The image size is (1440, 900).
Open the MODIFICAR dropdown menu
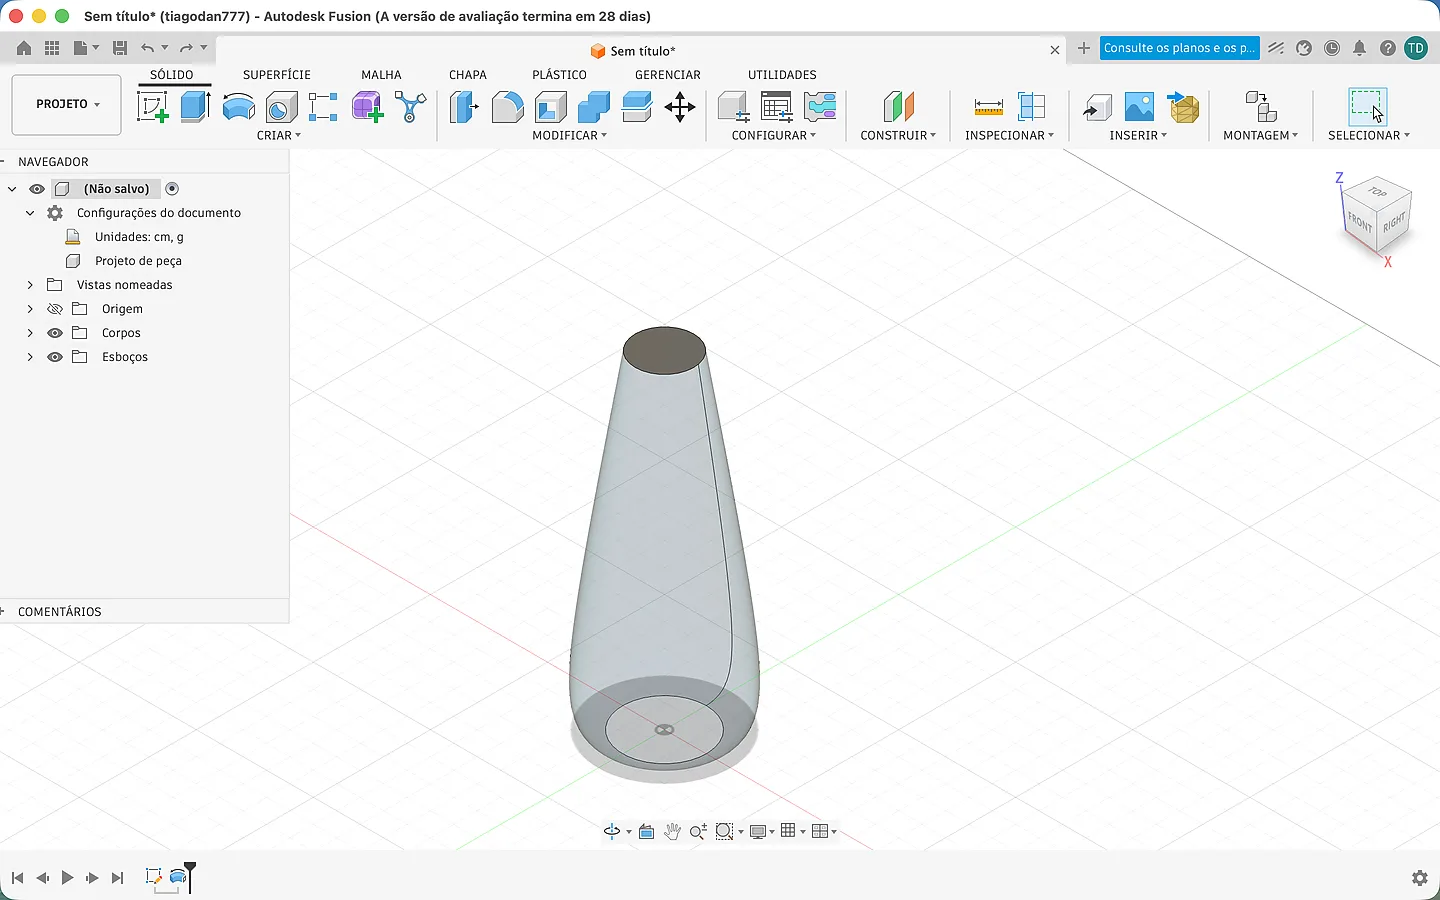(569, 135)
